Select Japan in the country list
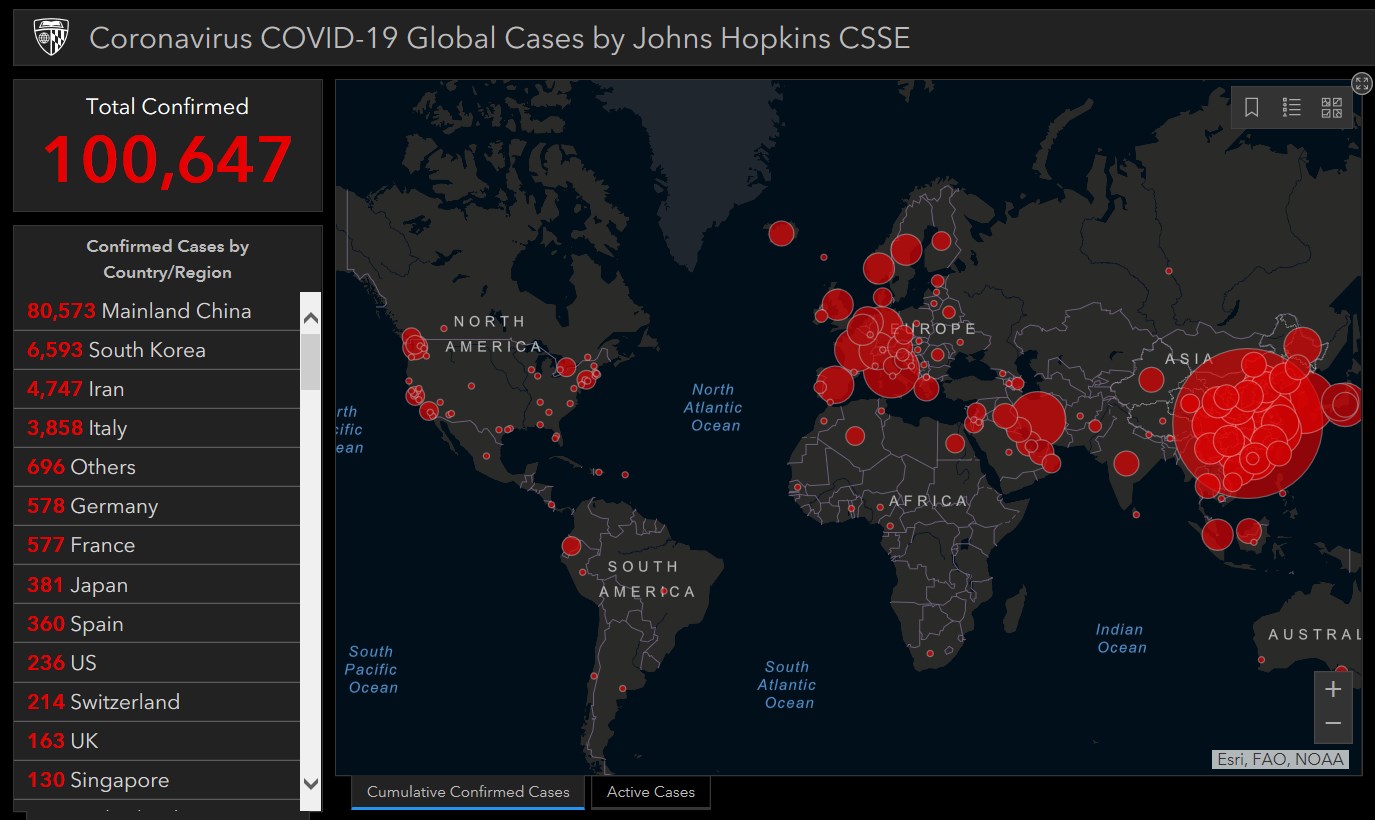The width and height of the screenshot is (1375, 820). click(157, 585)
